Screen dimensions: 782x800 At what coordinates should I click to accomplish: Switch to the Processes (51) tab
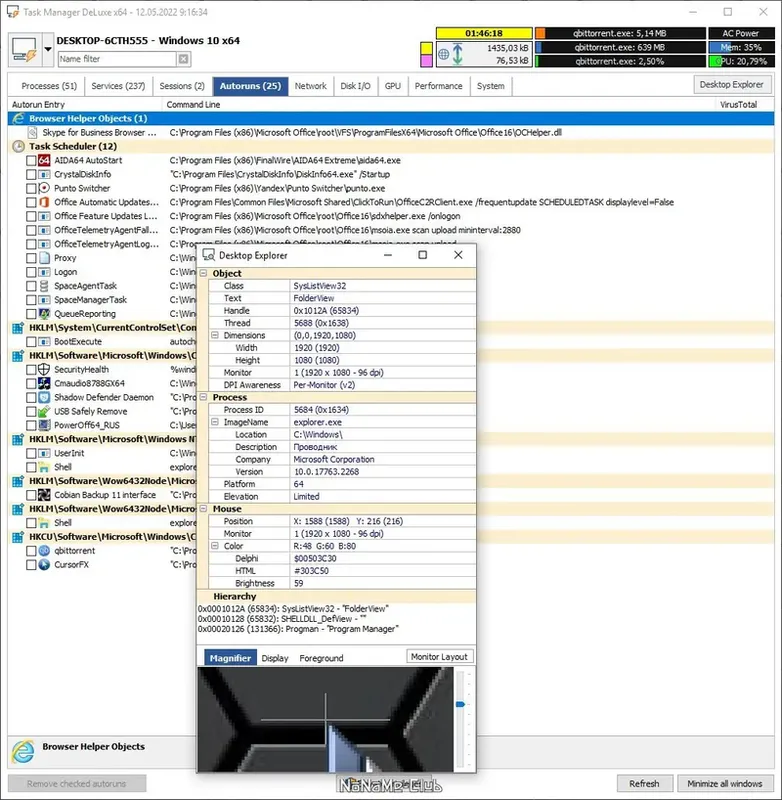coord(49,86)
